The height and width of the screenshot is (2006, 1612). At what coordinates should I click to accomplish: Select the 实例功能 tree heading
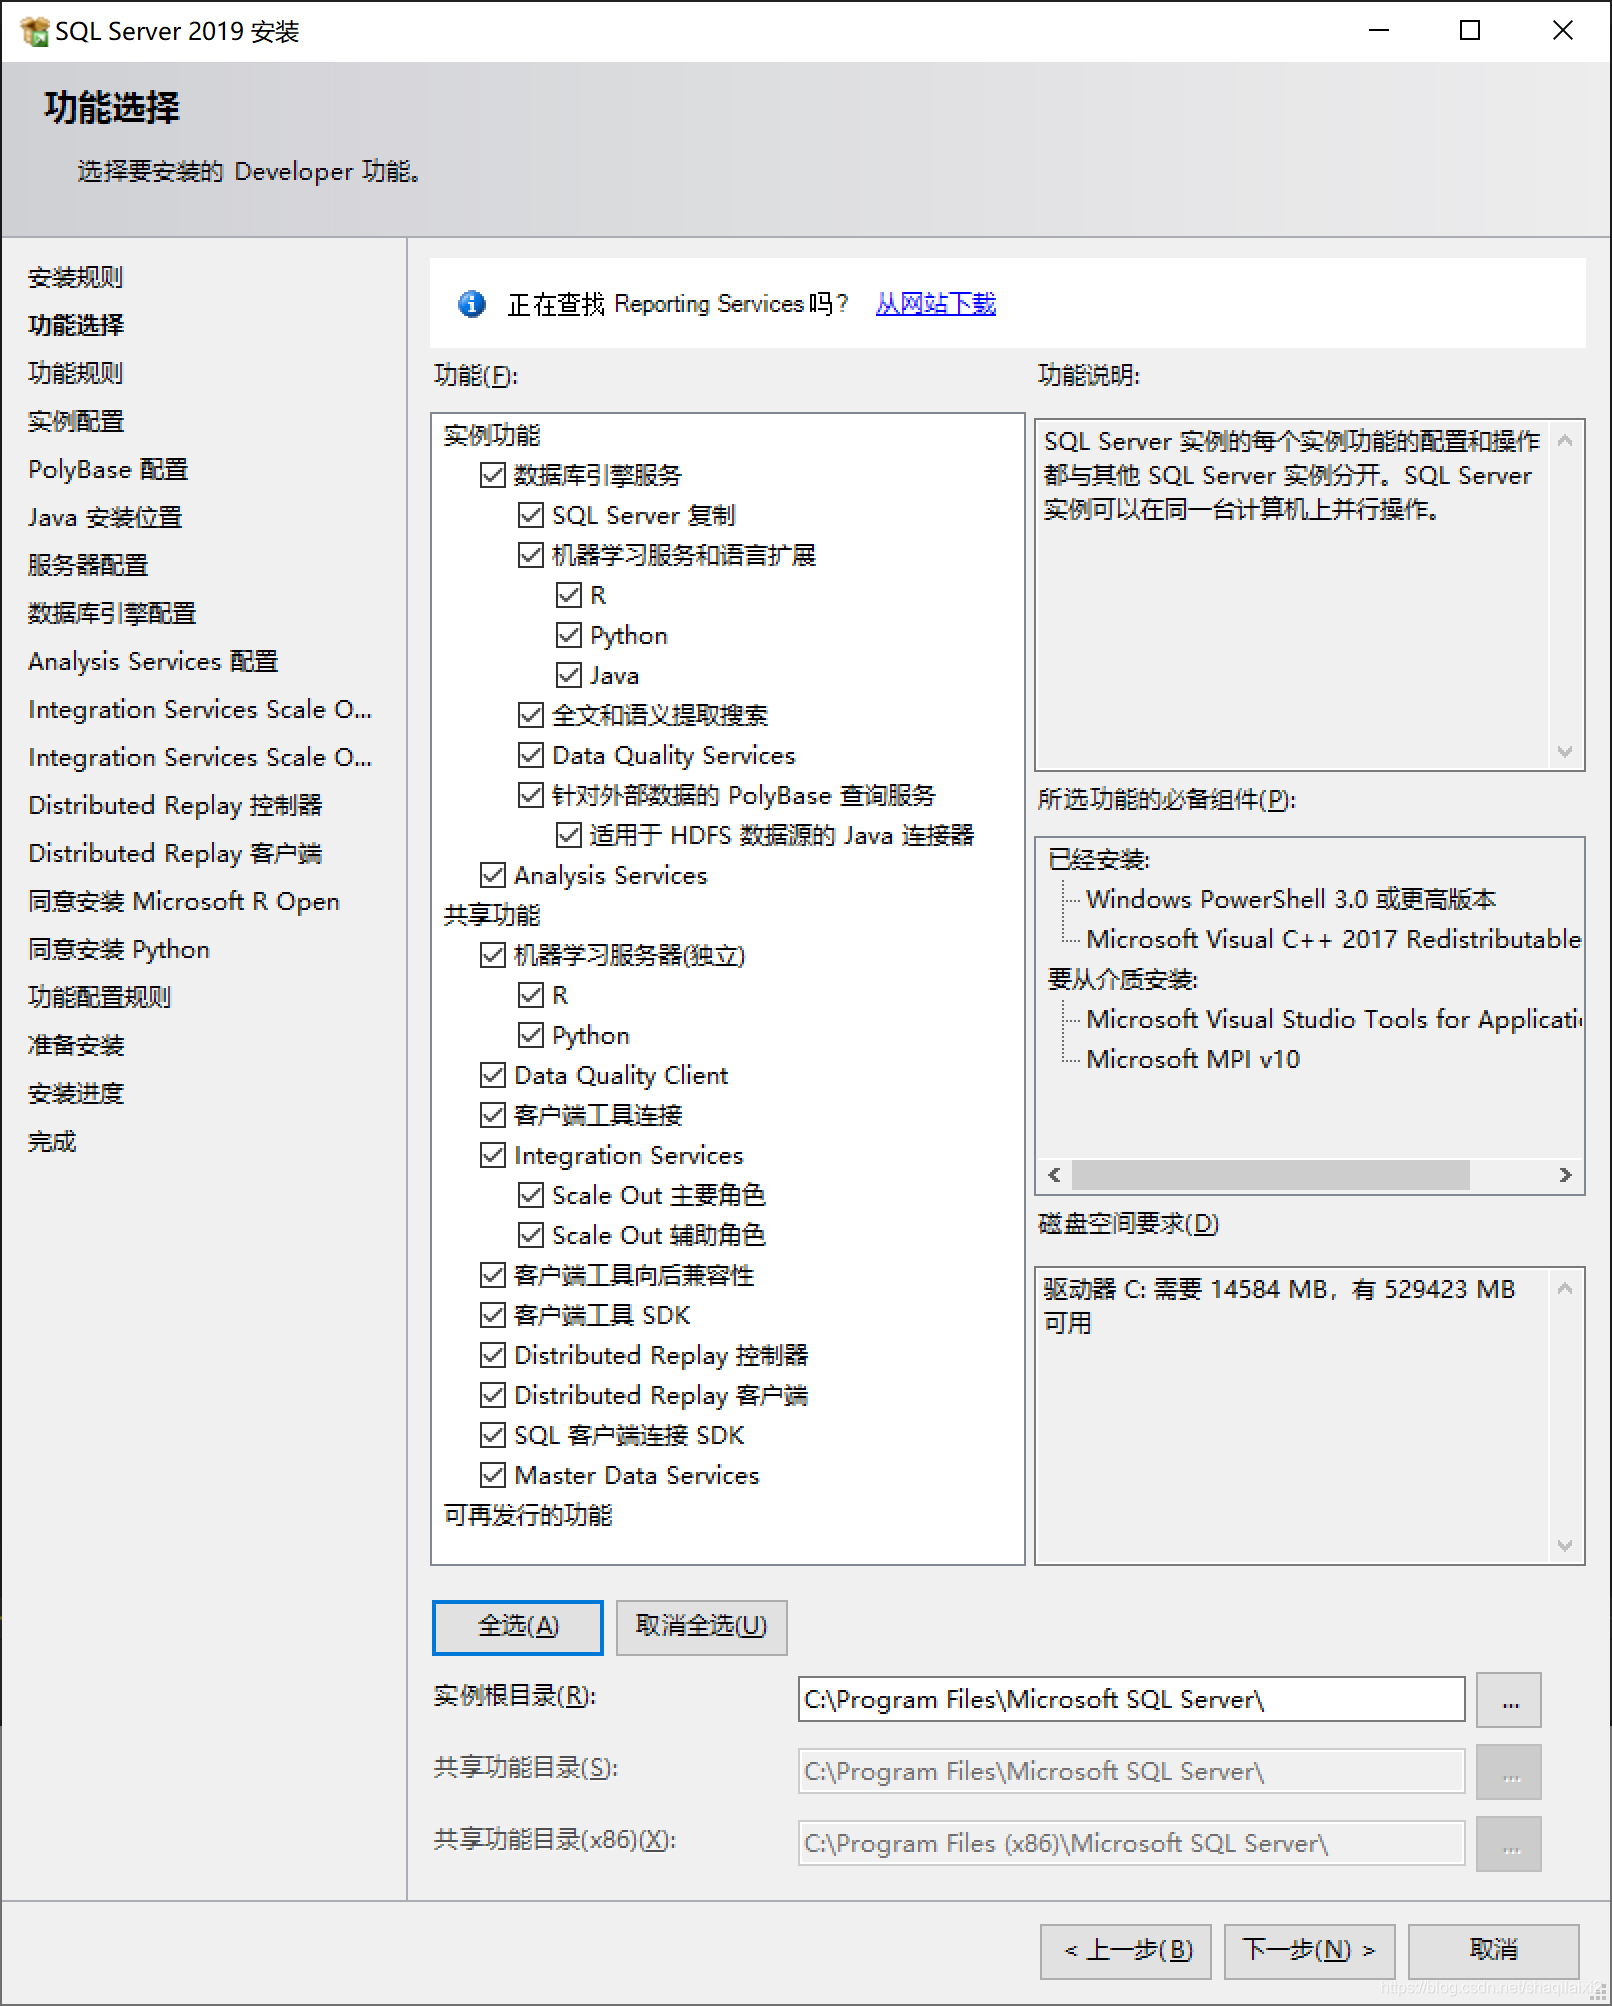click(491, 435)
